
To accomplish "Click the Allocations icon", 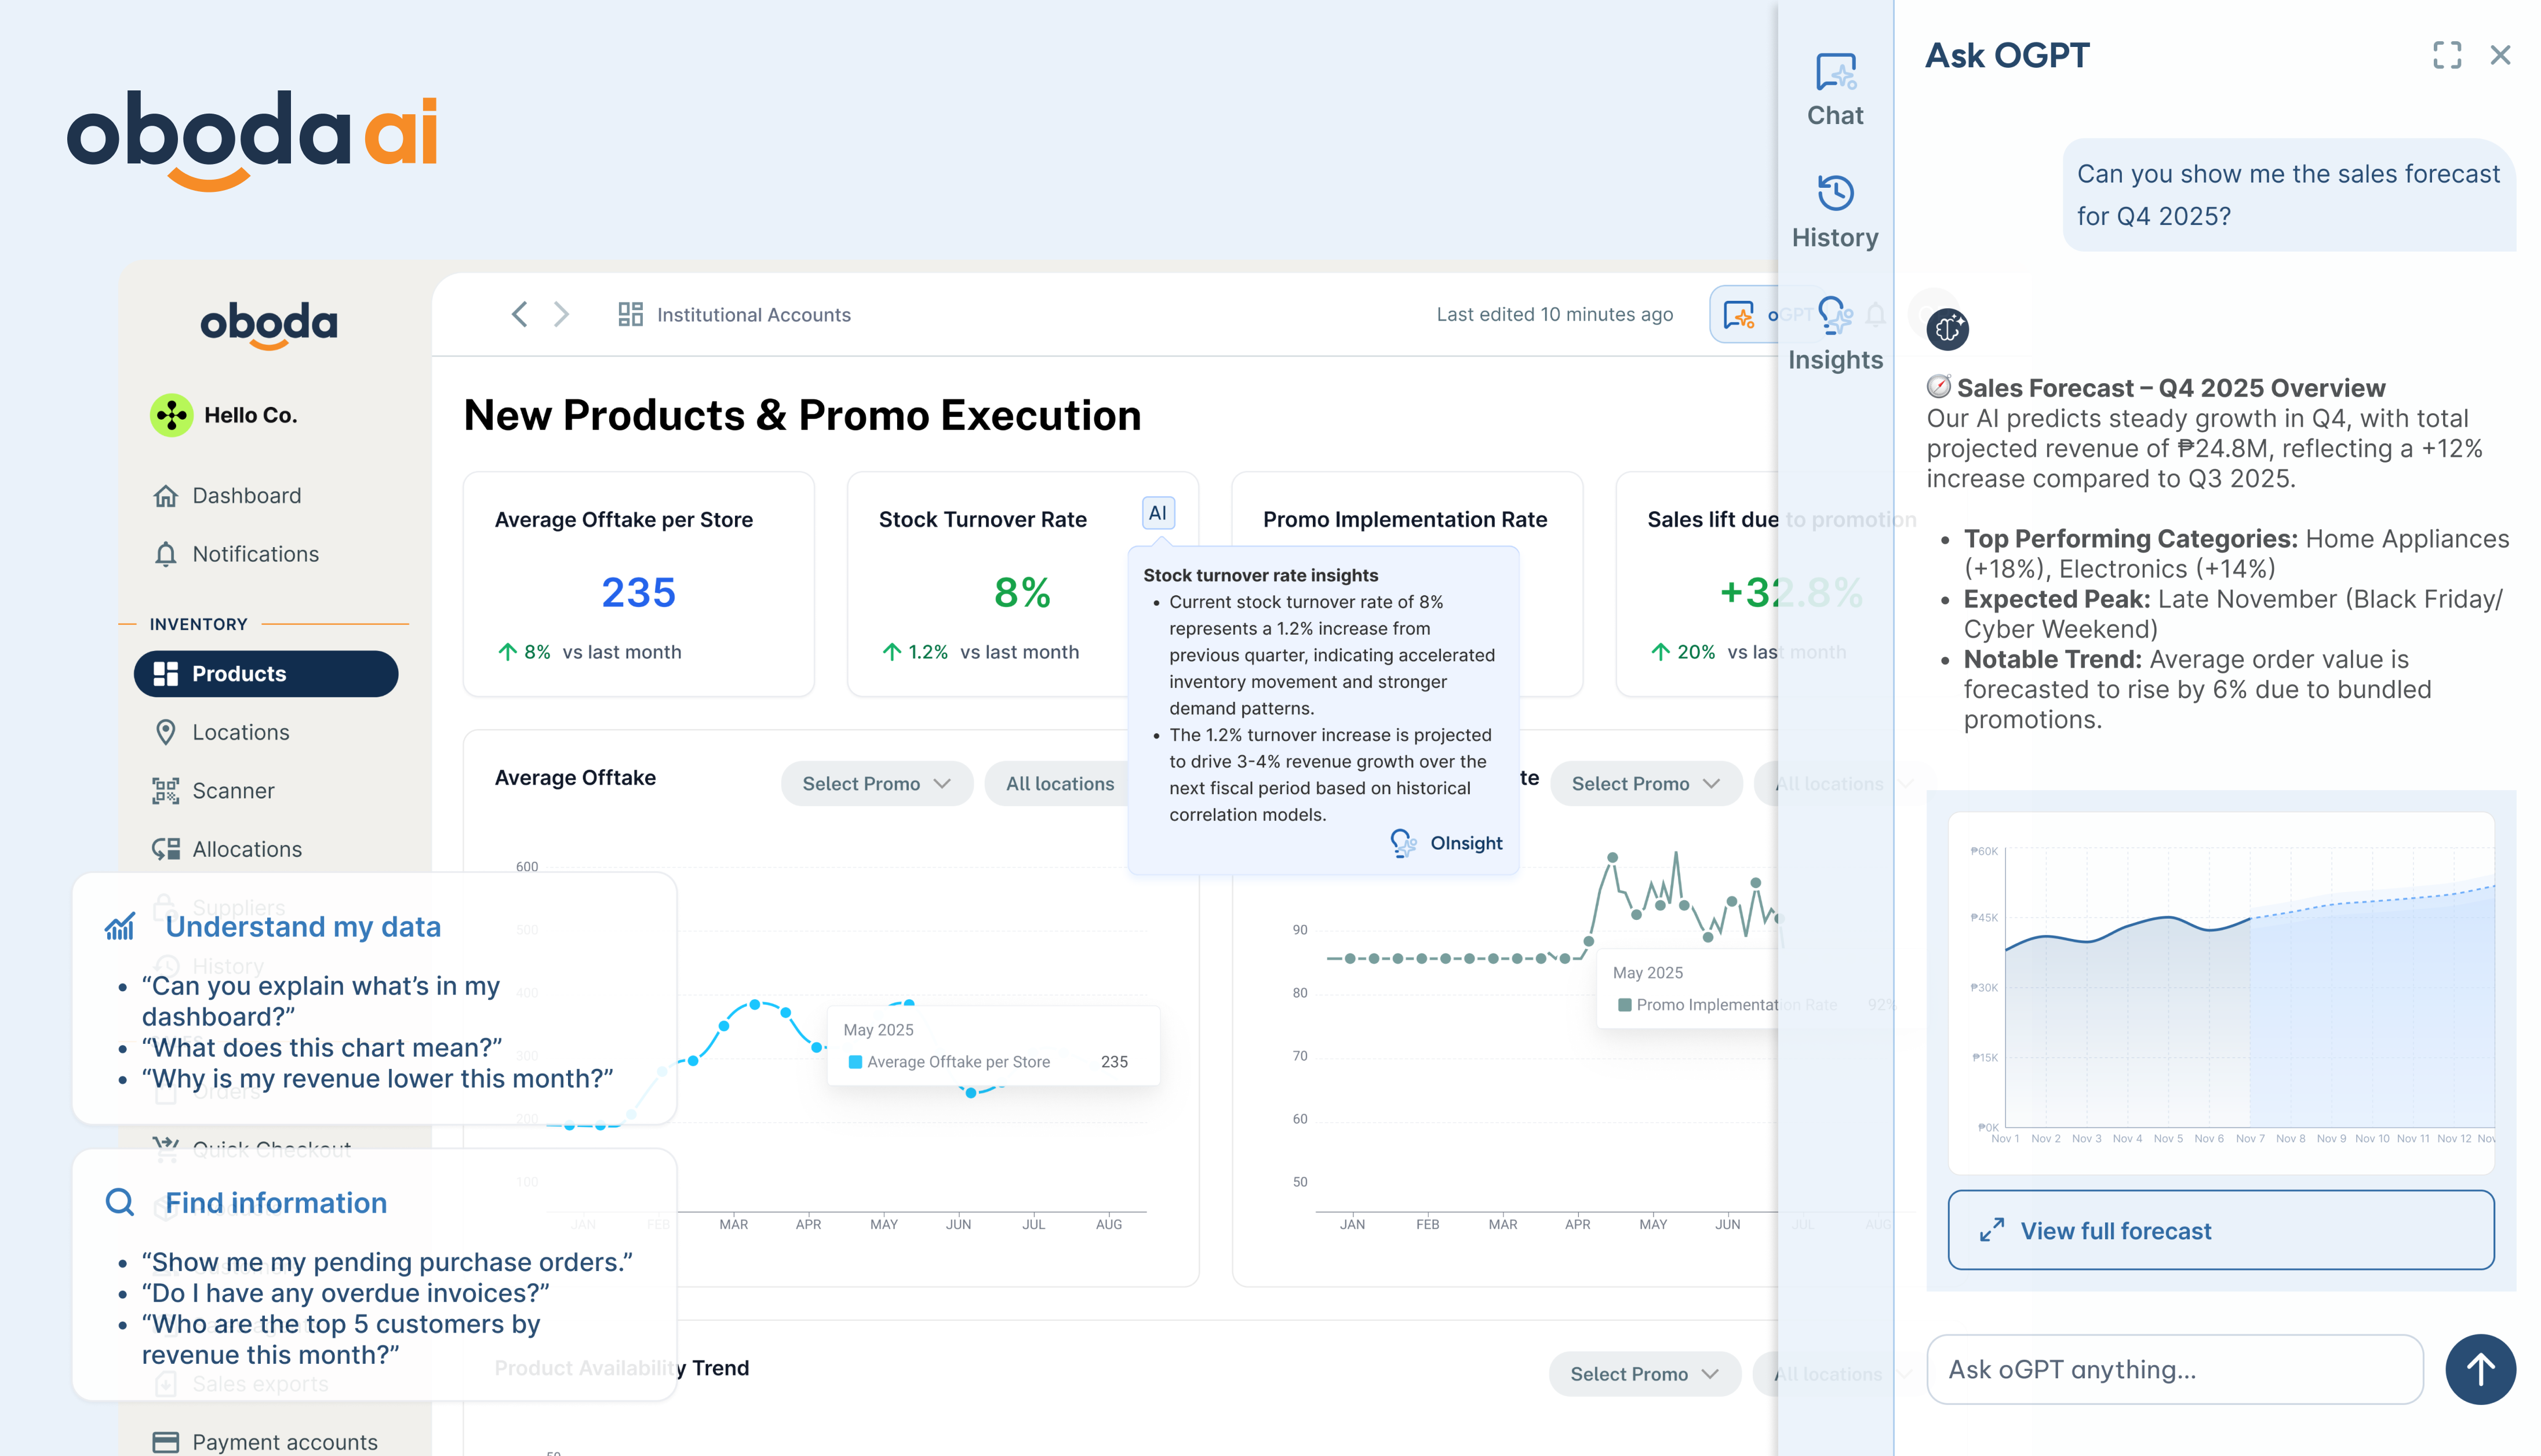I will pyautogui.click(x=166, y=849).
